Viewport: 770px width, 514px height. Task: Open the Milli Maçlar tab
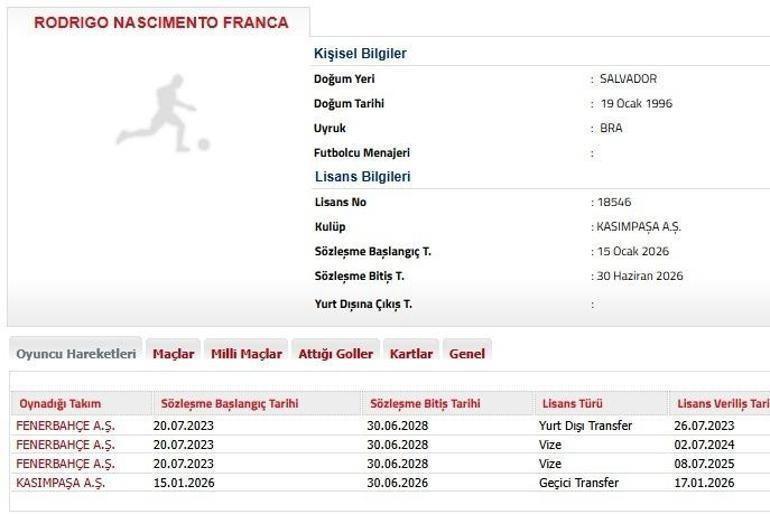[246, 354]
